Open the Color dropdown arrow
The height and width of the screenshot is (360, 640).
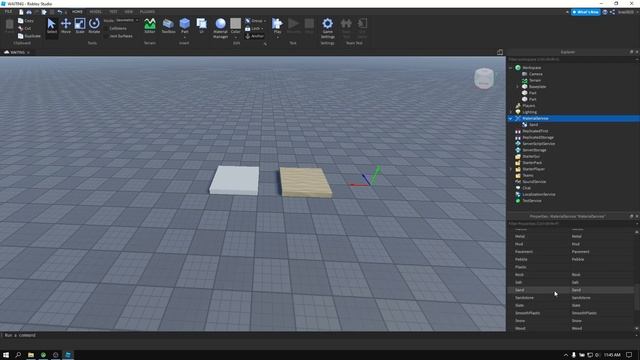click(236, 38)
